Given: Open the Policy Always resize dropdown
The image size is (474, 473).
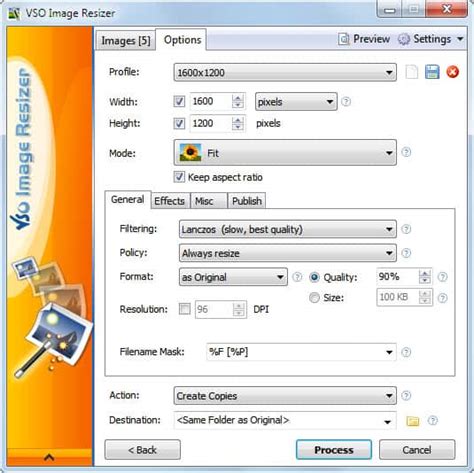Looking at the screenshot, I should click(x=288, y=253).
